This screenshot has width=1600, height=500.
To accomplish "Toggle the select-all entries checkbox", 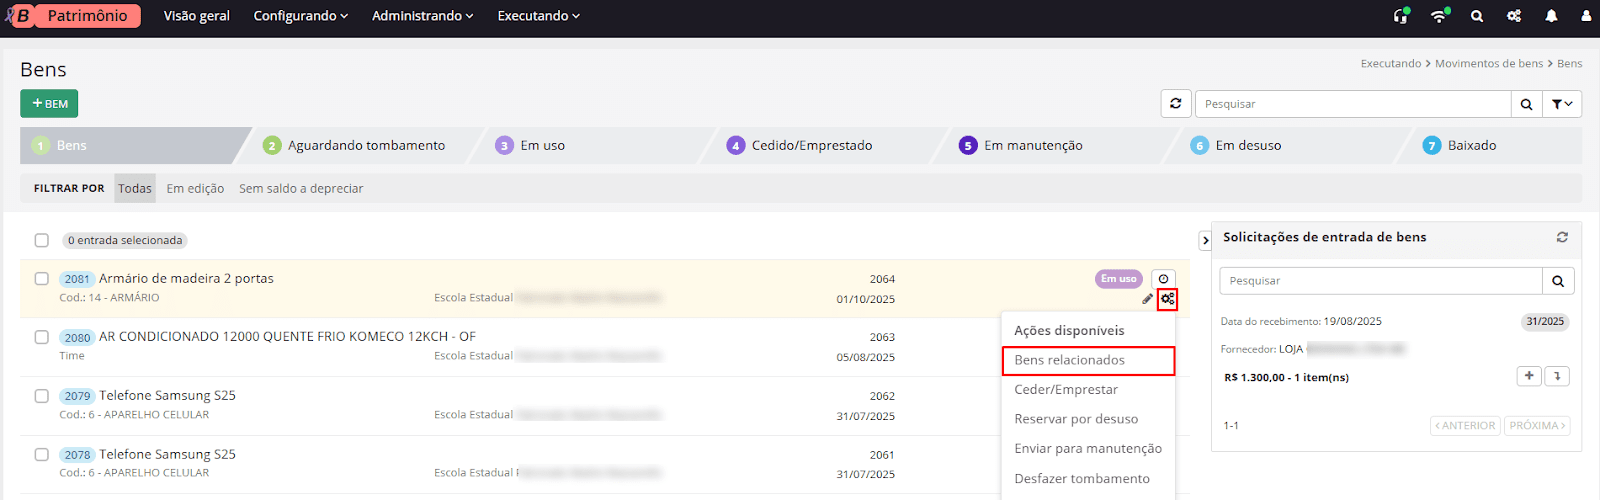I will 42,240.
